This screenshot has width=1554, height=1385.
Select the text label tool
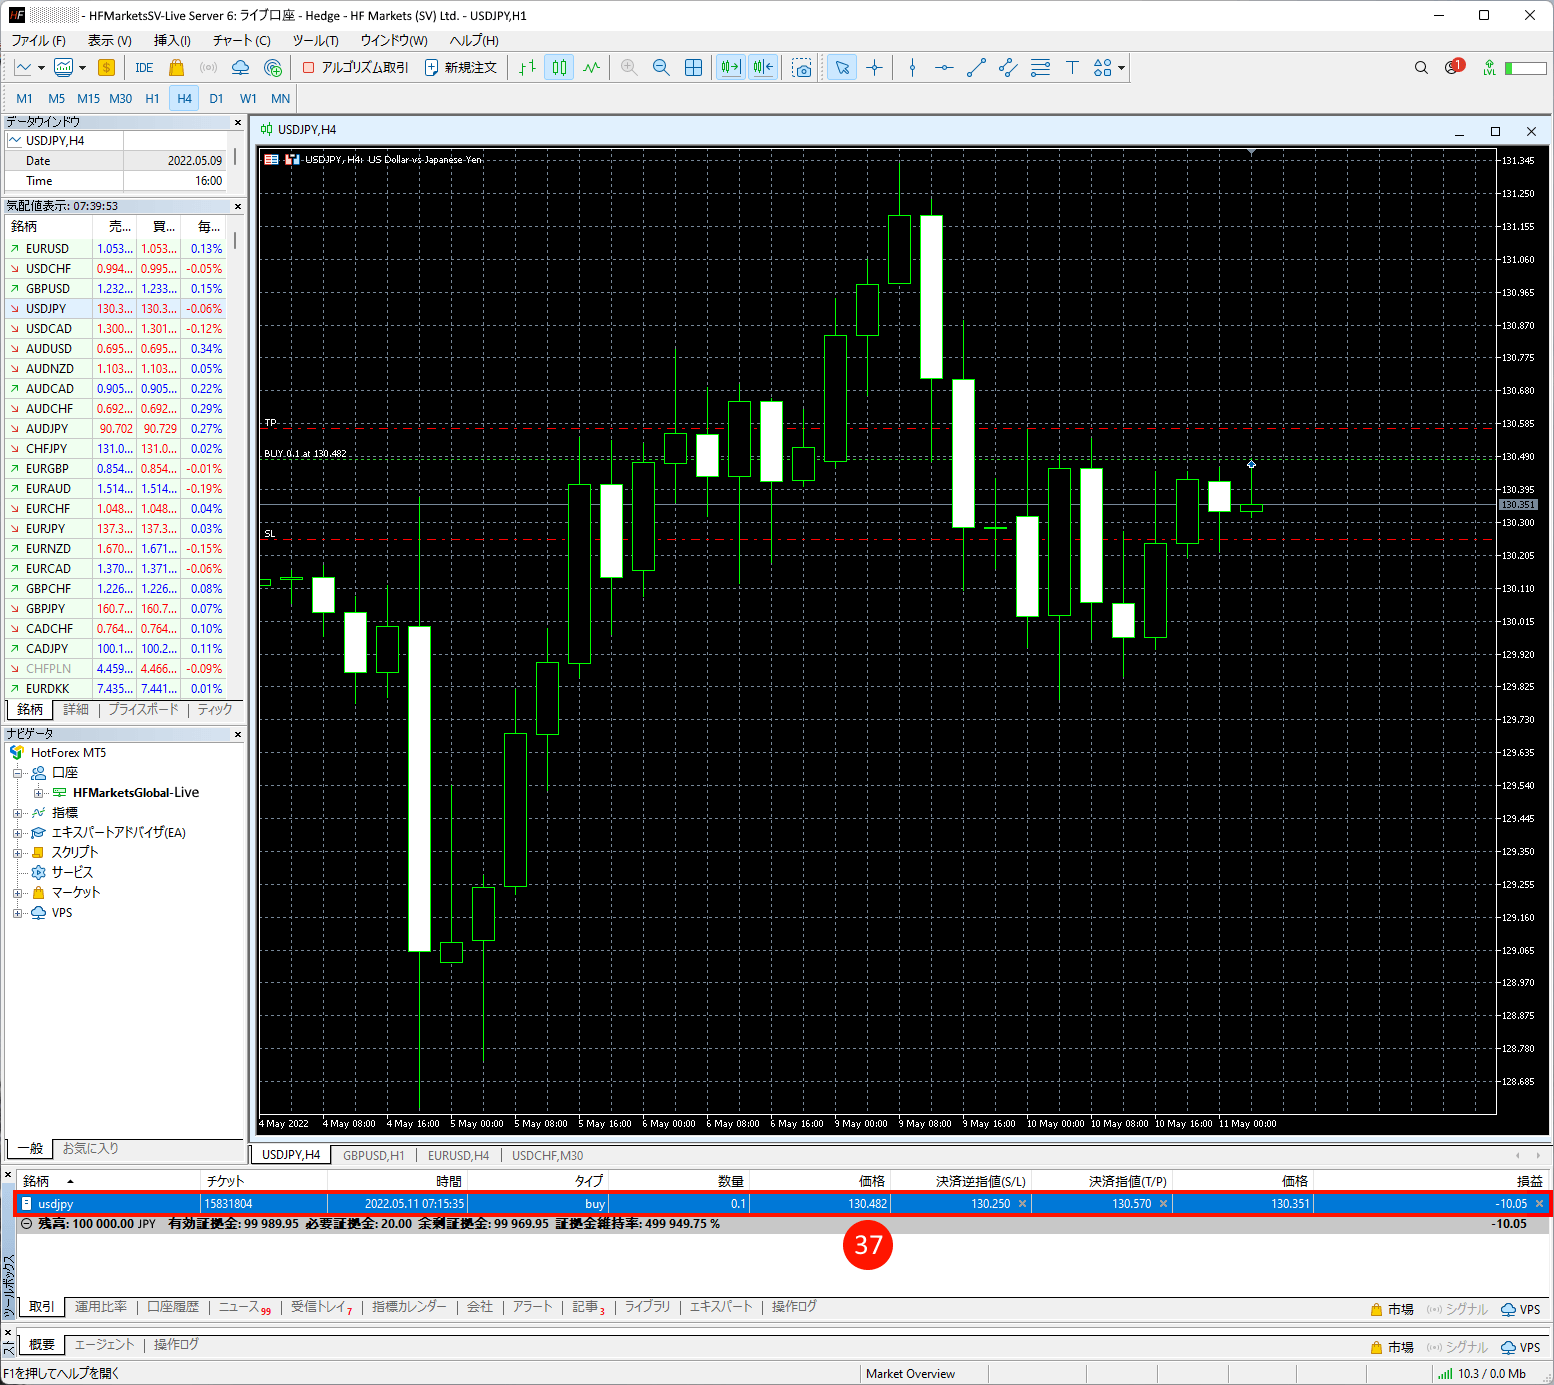1072,68
